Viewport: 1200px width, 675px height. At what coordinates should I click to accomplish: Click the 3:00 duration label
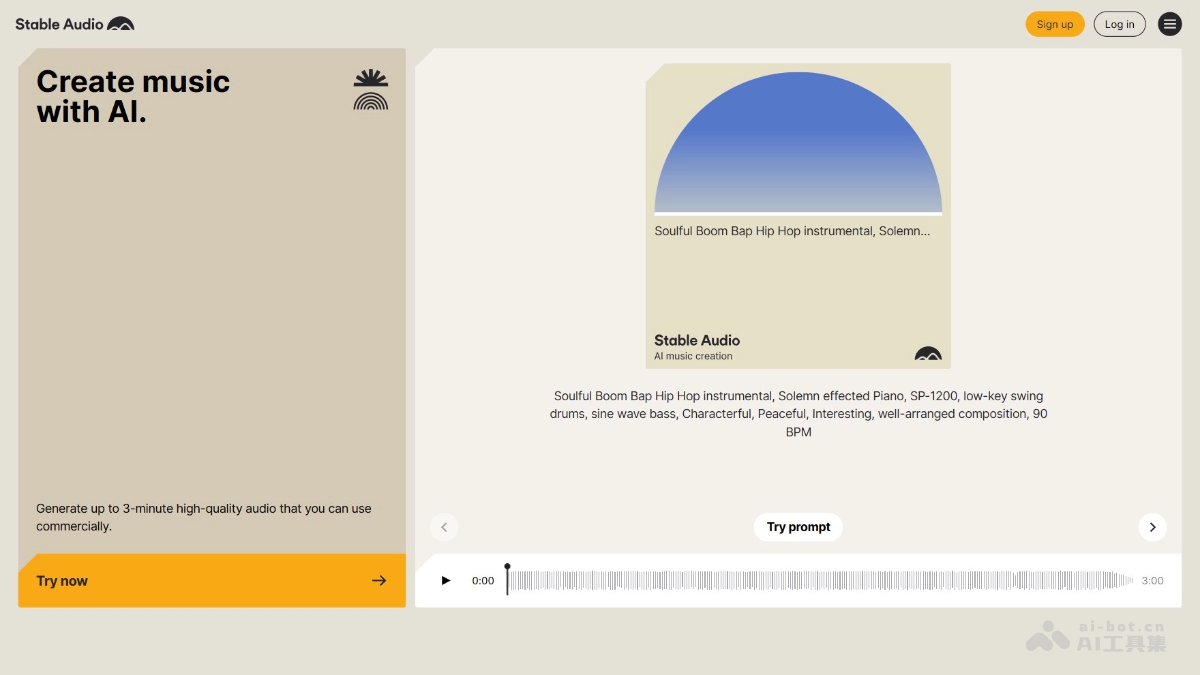(x=1152, y=580)
